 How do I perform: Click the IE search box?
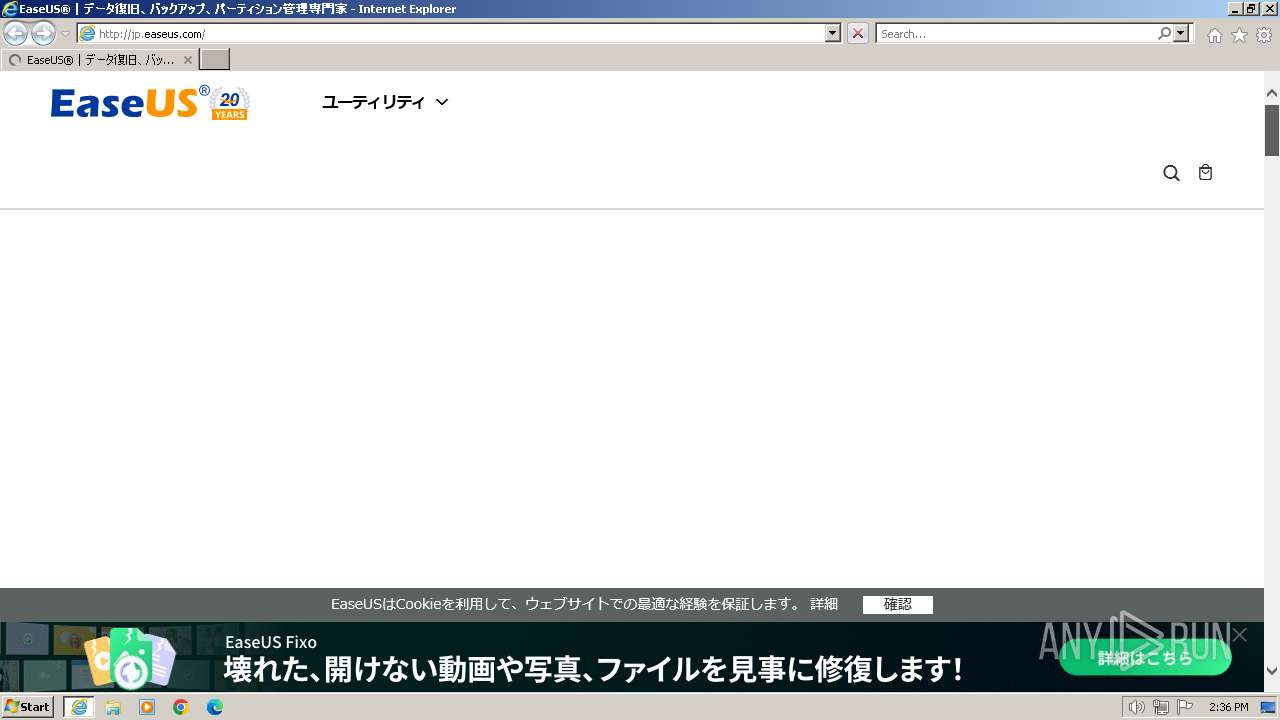[x=1016, y=34]
